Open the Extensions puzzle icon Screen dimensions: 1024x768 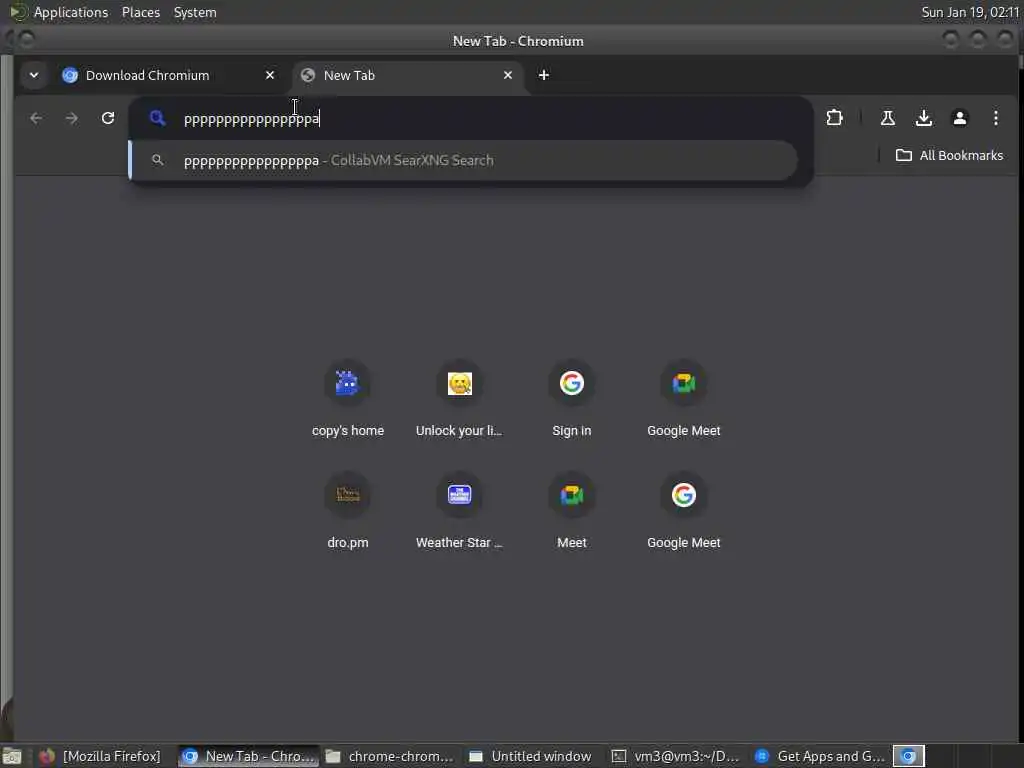834,118
